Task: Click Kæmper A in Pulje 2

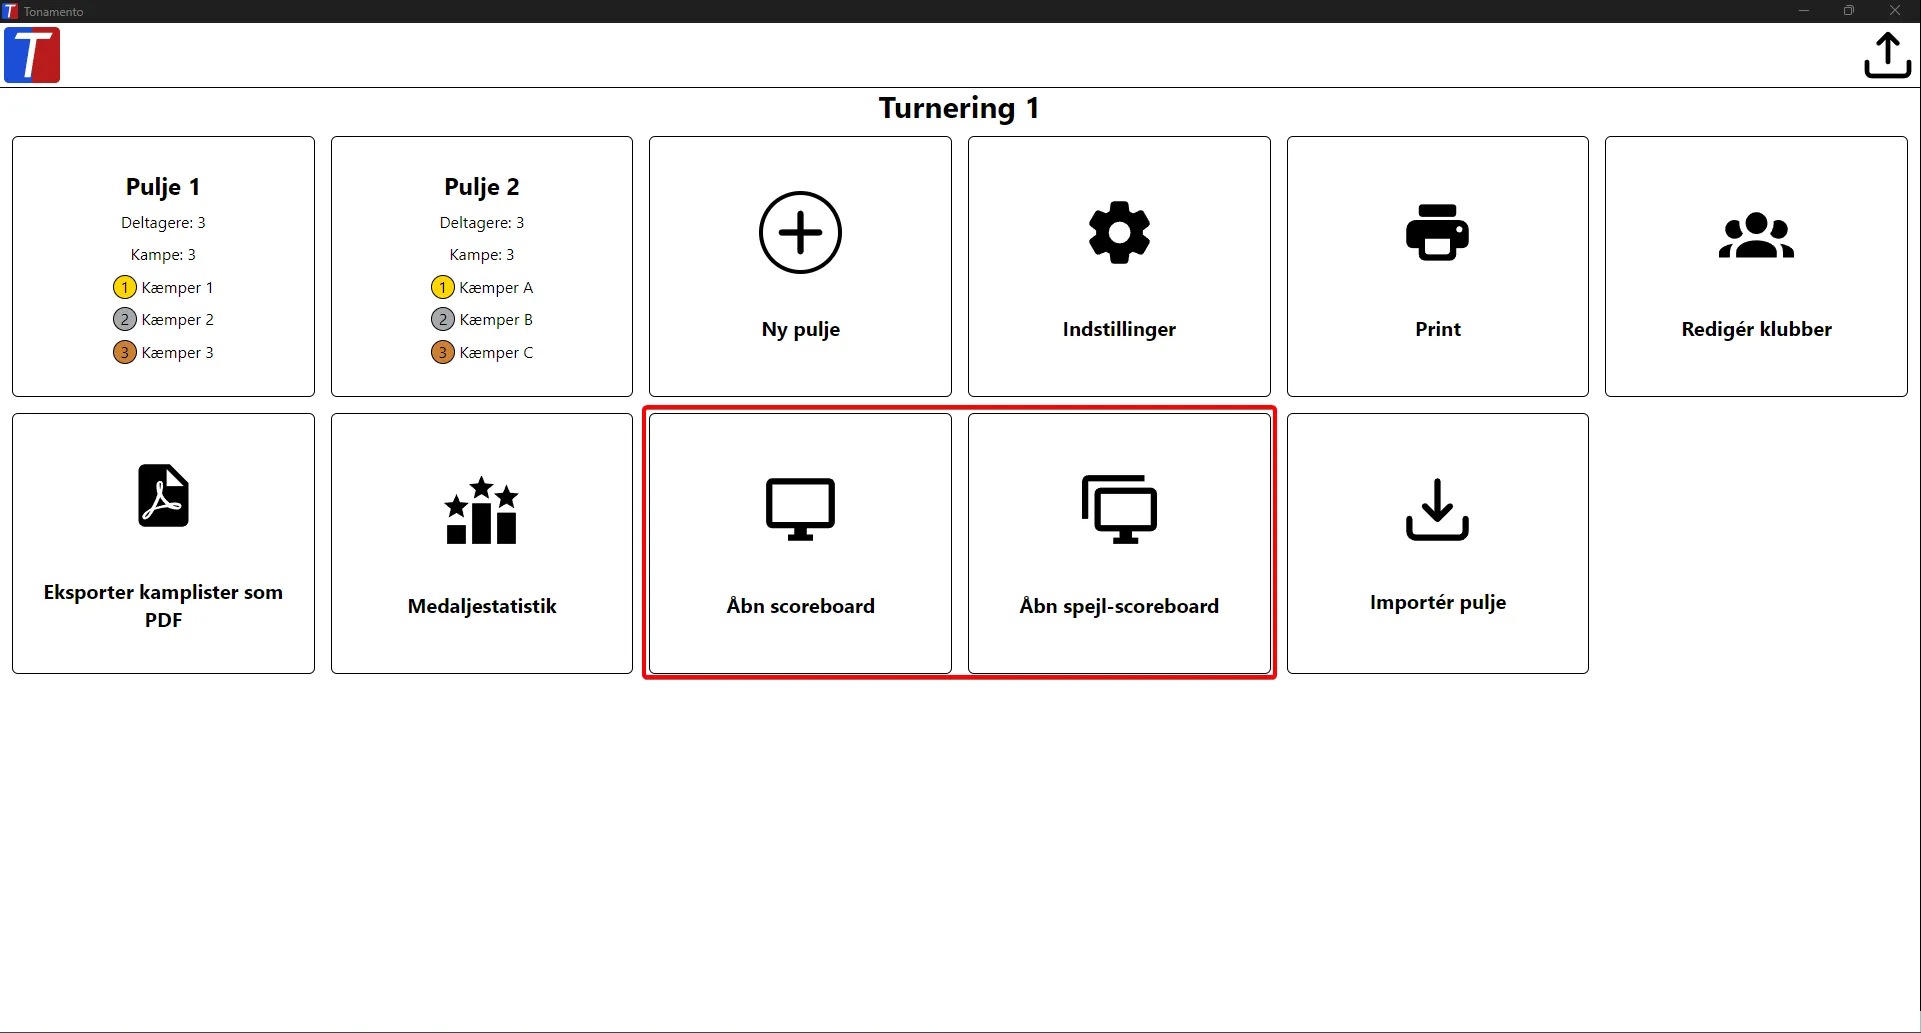Action: (496, 288)
